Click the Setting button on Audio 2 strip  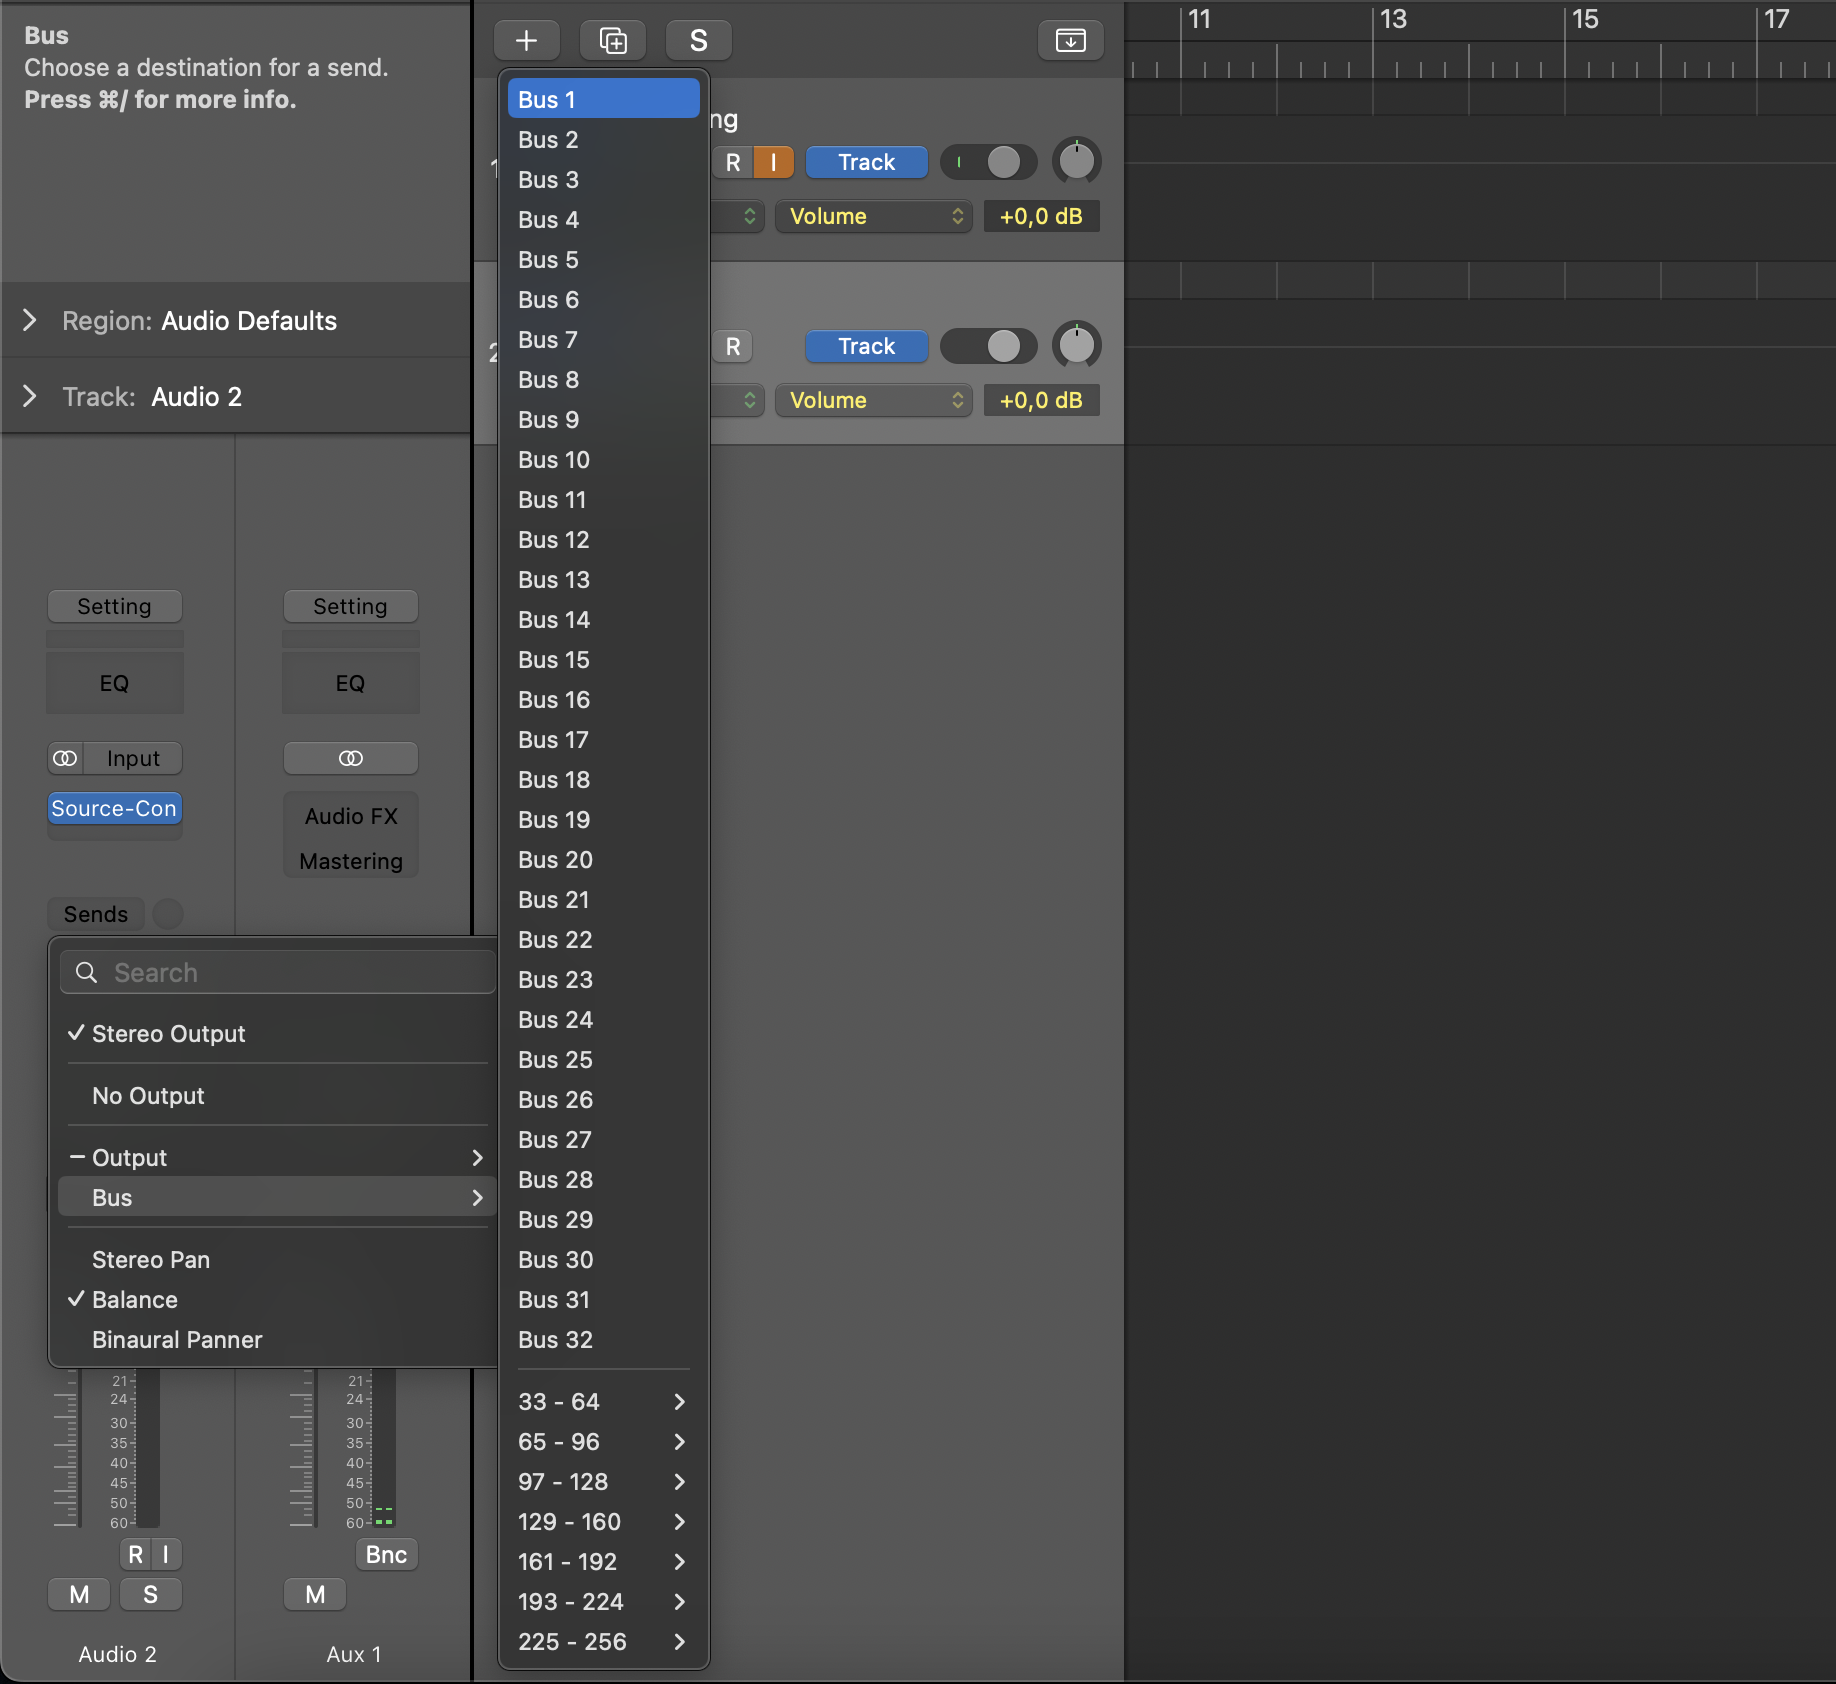tap(114, 606)
